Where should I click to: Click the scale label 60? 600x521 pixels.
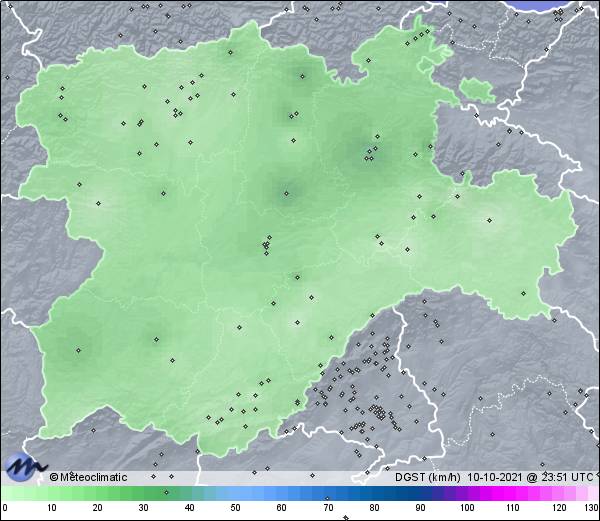click(282, 508)
